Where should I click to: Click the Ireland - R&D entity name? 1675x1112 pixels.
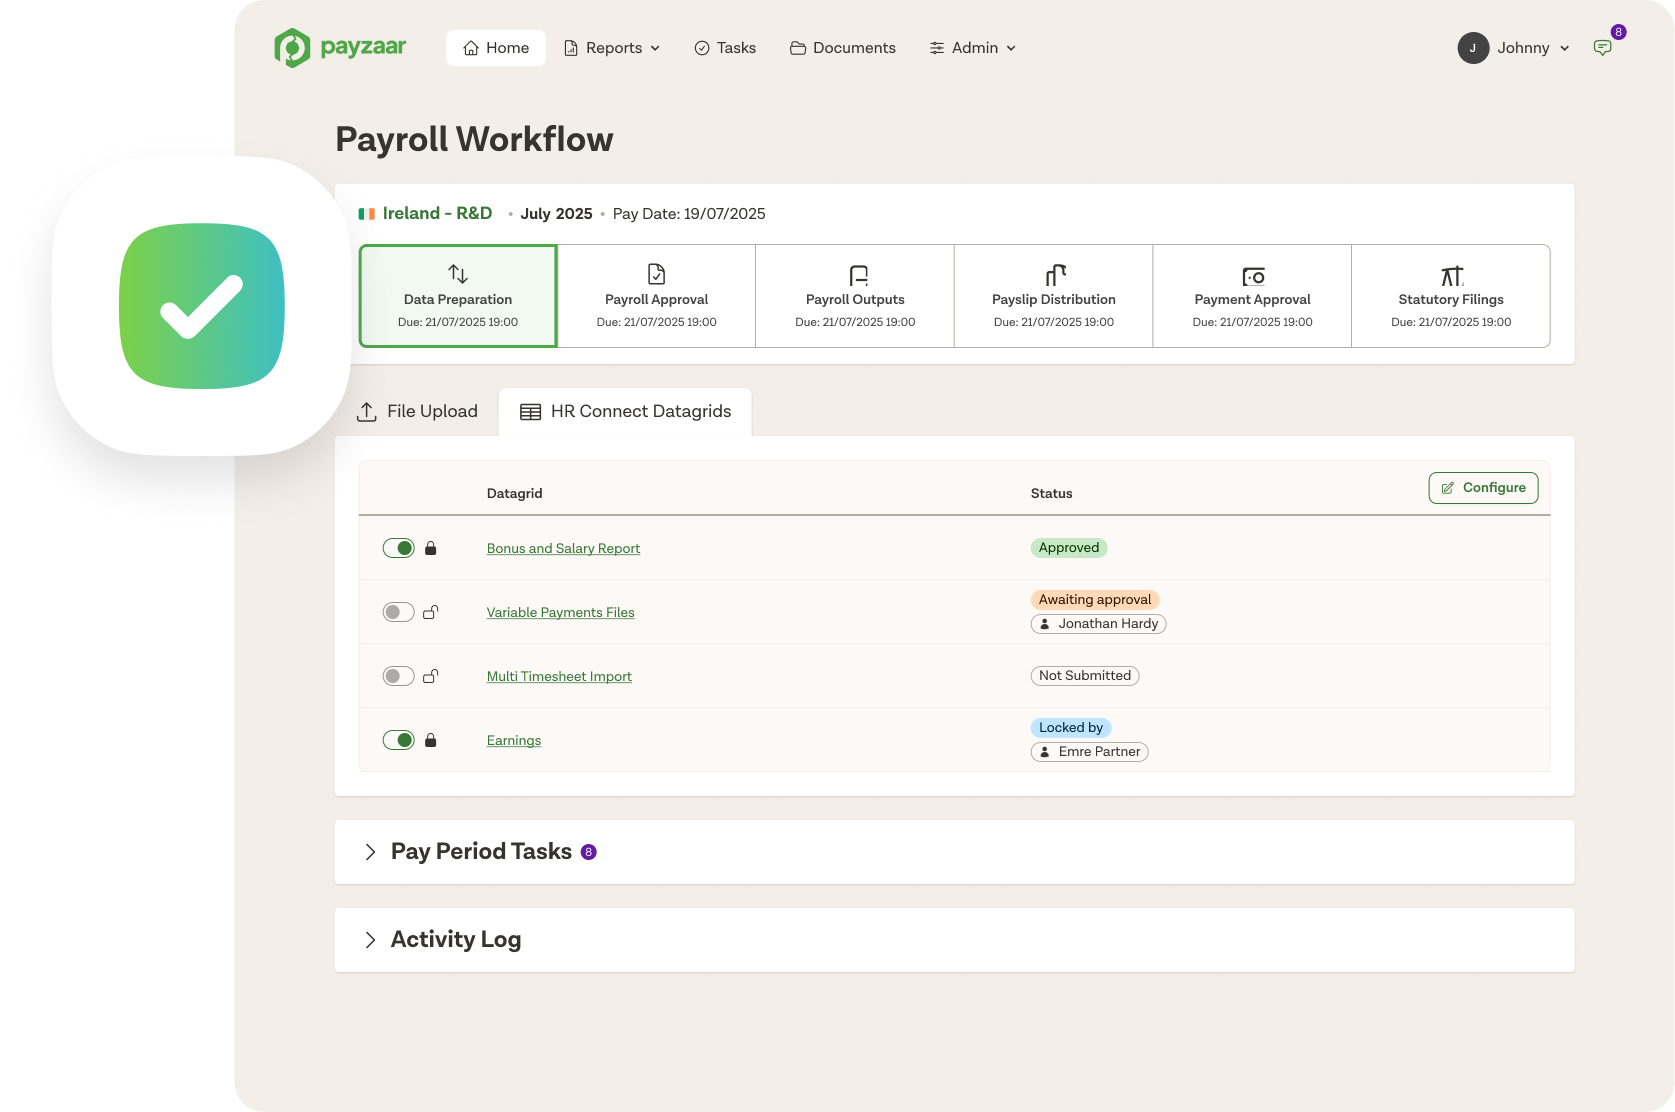(x=437, y=214)
